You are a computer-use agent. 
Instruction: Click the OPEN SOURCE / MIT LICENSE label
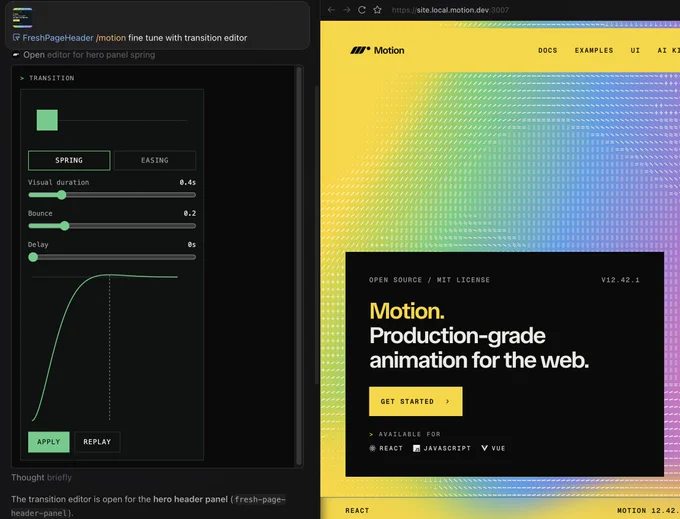point(429,280)
